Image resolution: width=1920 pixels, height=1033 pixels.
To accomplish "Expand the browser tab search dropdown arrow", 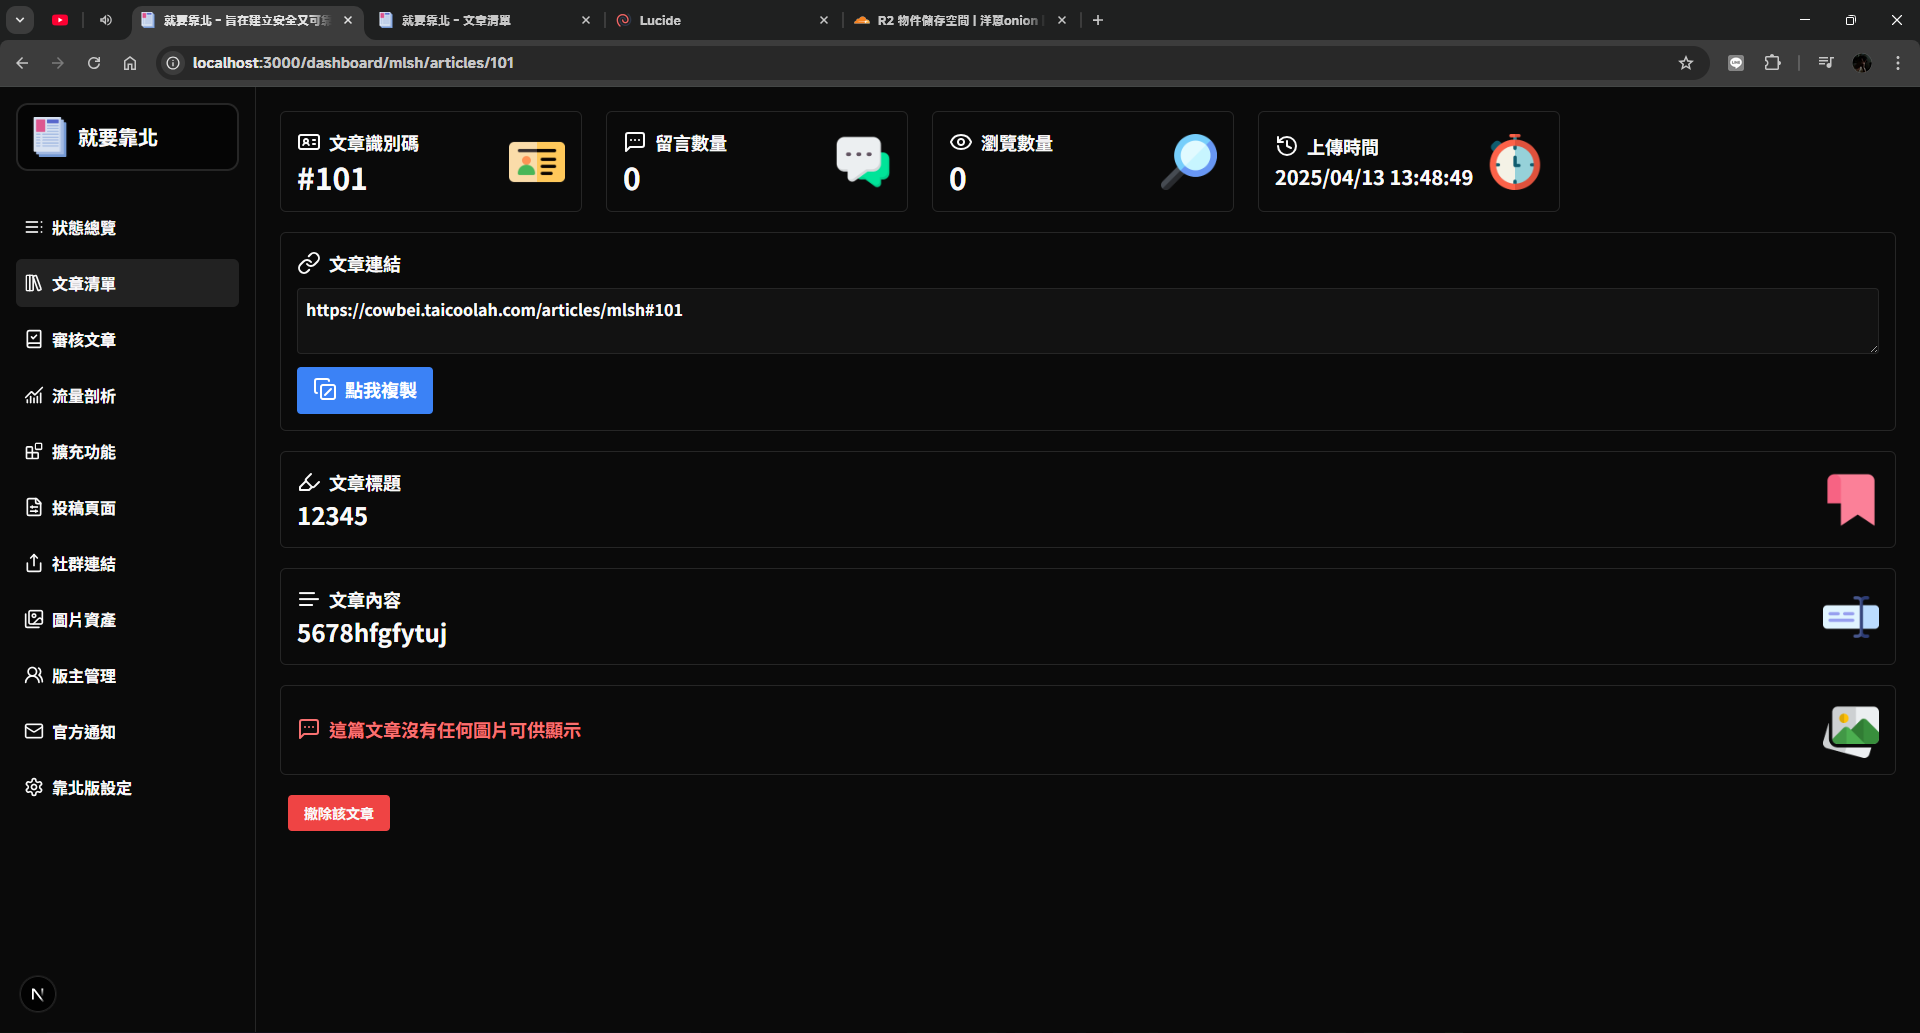I will [x=20, y=20].
